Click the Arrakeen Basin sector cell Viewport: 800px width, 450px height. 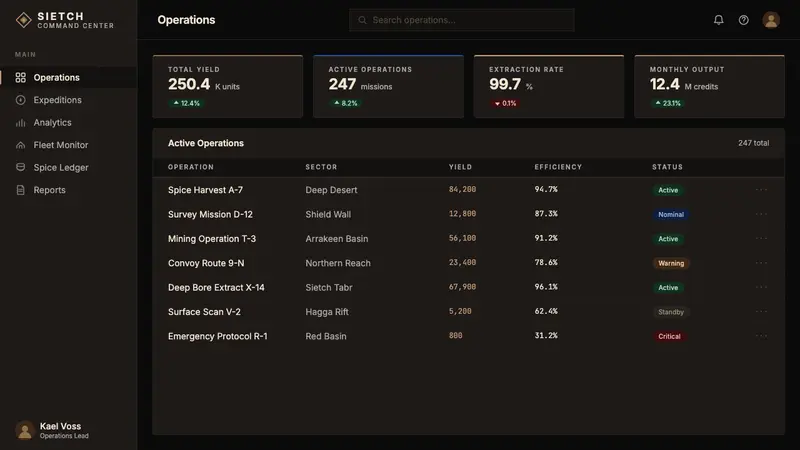(337, 239)
